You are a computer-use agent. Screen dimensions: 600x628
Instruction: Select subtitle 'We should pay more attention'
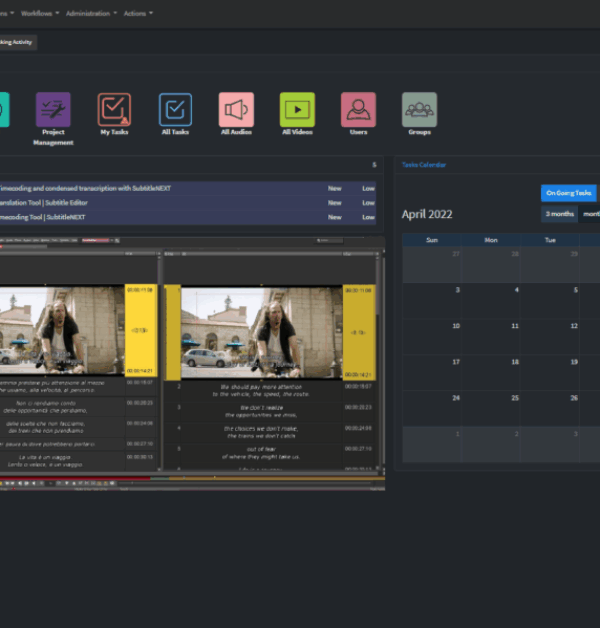261,390
